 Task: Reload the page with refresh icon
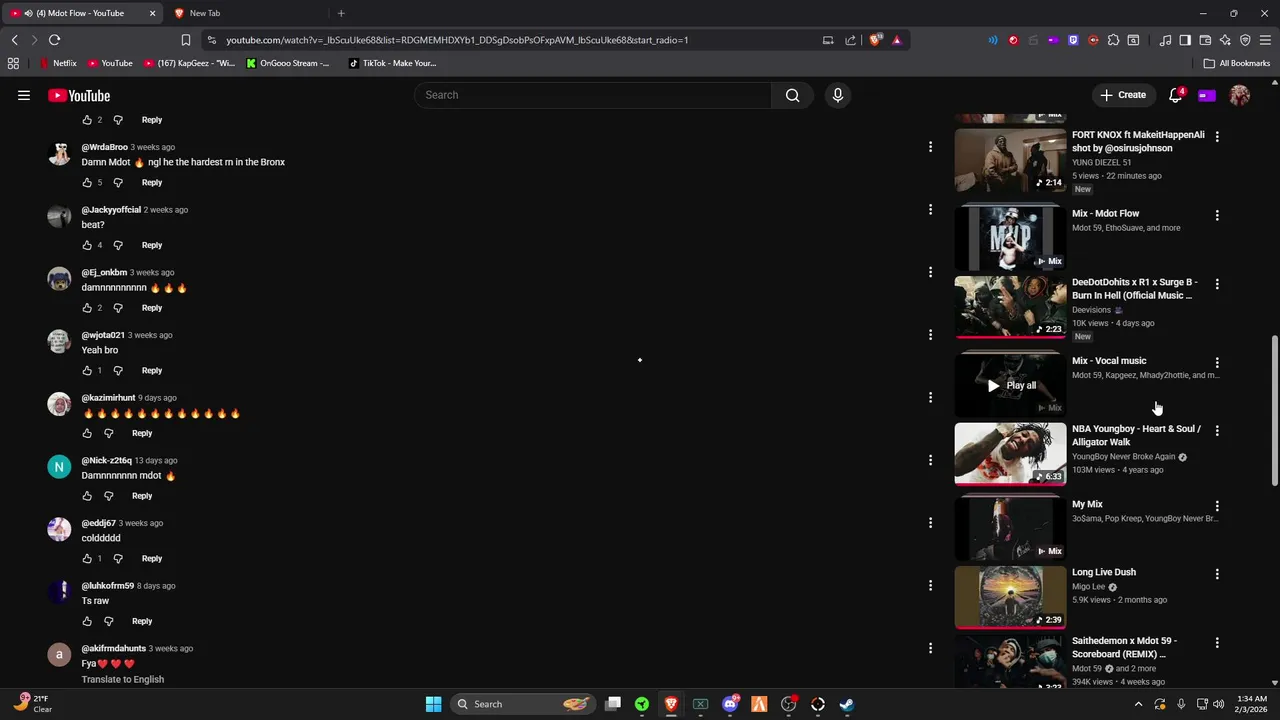pyautogui.click(x=54, y=40)
